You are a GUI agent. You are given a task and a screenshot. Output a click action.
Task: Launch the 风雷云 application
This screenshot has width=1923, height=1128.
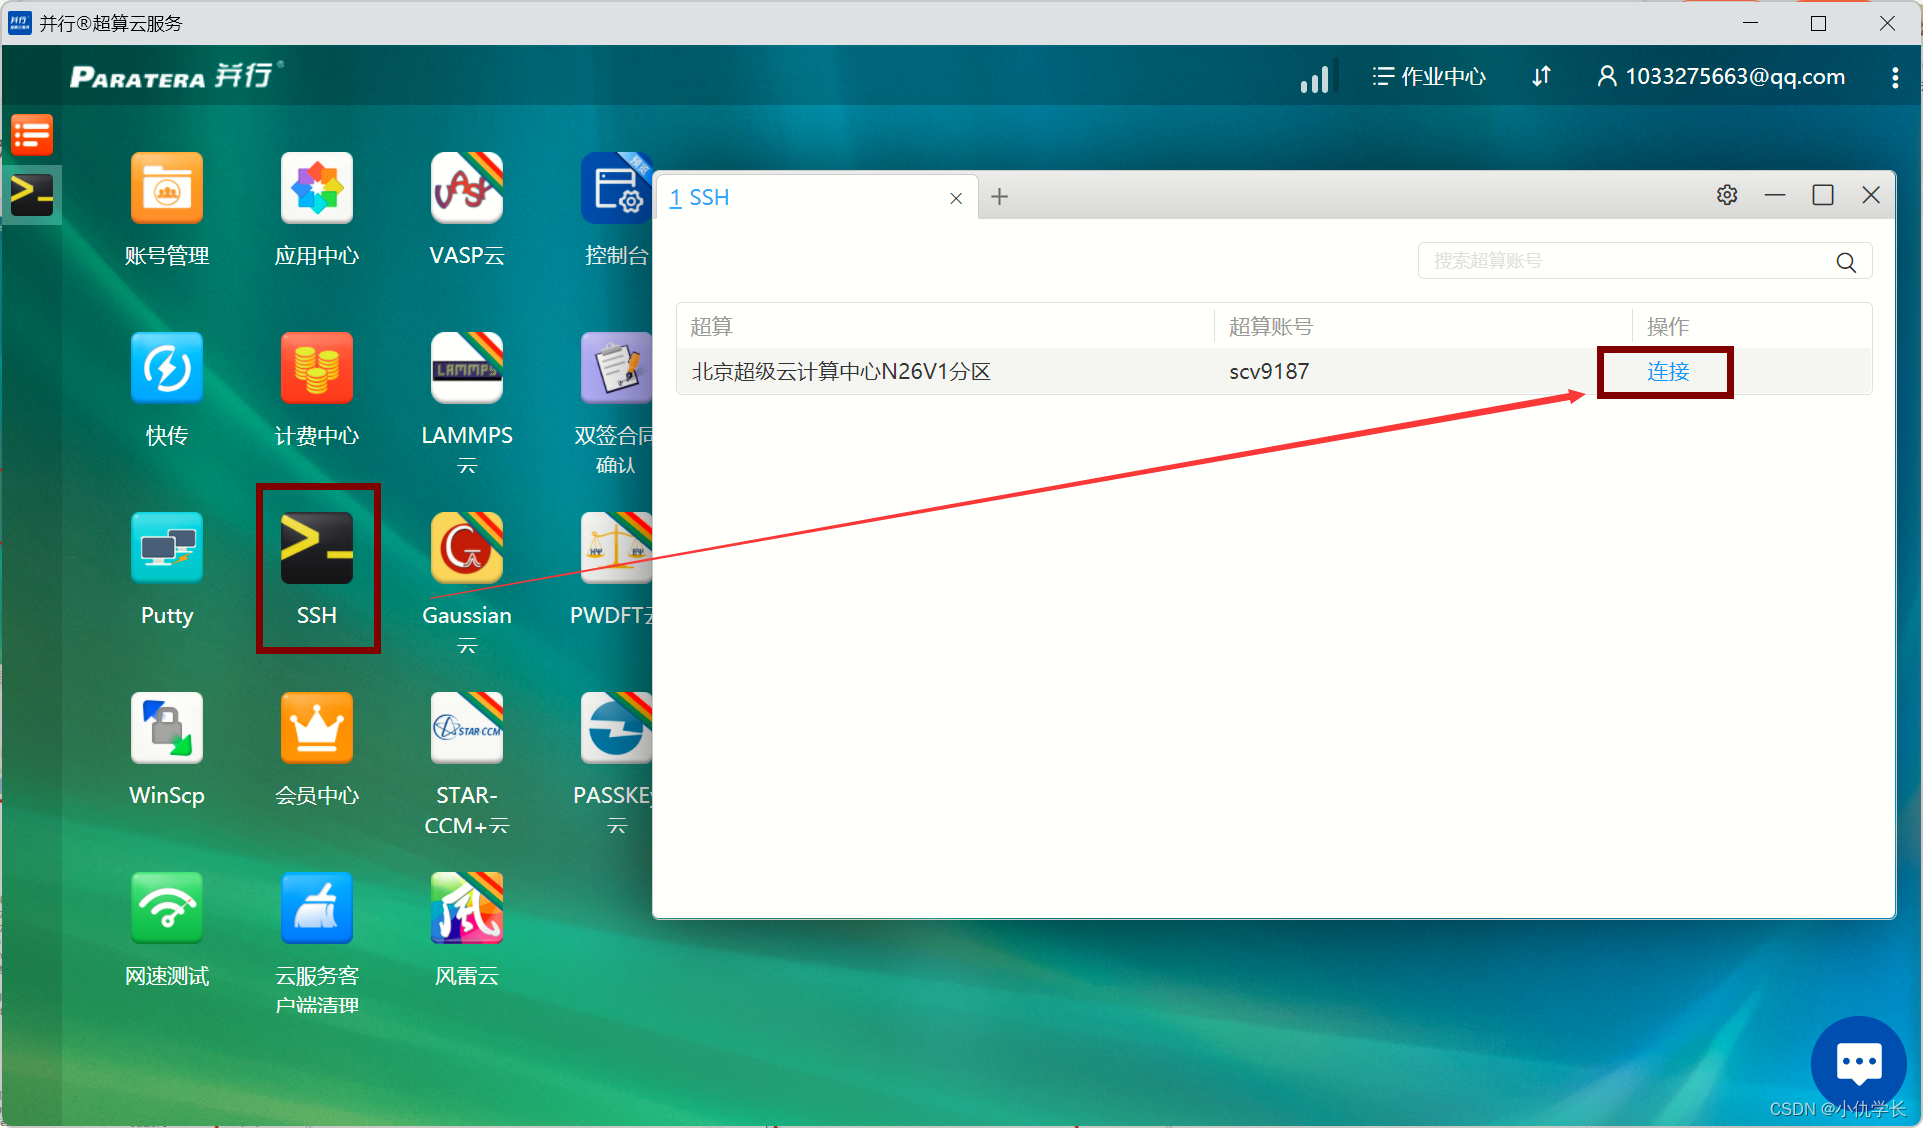point(466,909)
